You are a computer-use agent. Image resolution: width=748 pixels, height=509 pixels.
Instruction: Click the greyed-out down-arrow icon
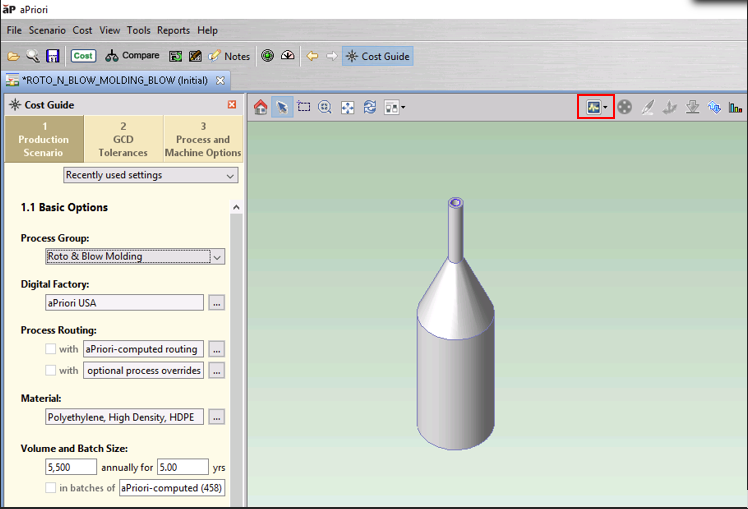[x=693, y=107]
